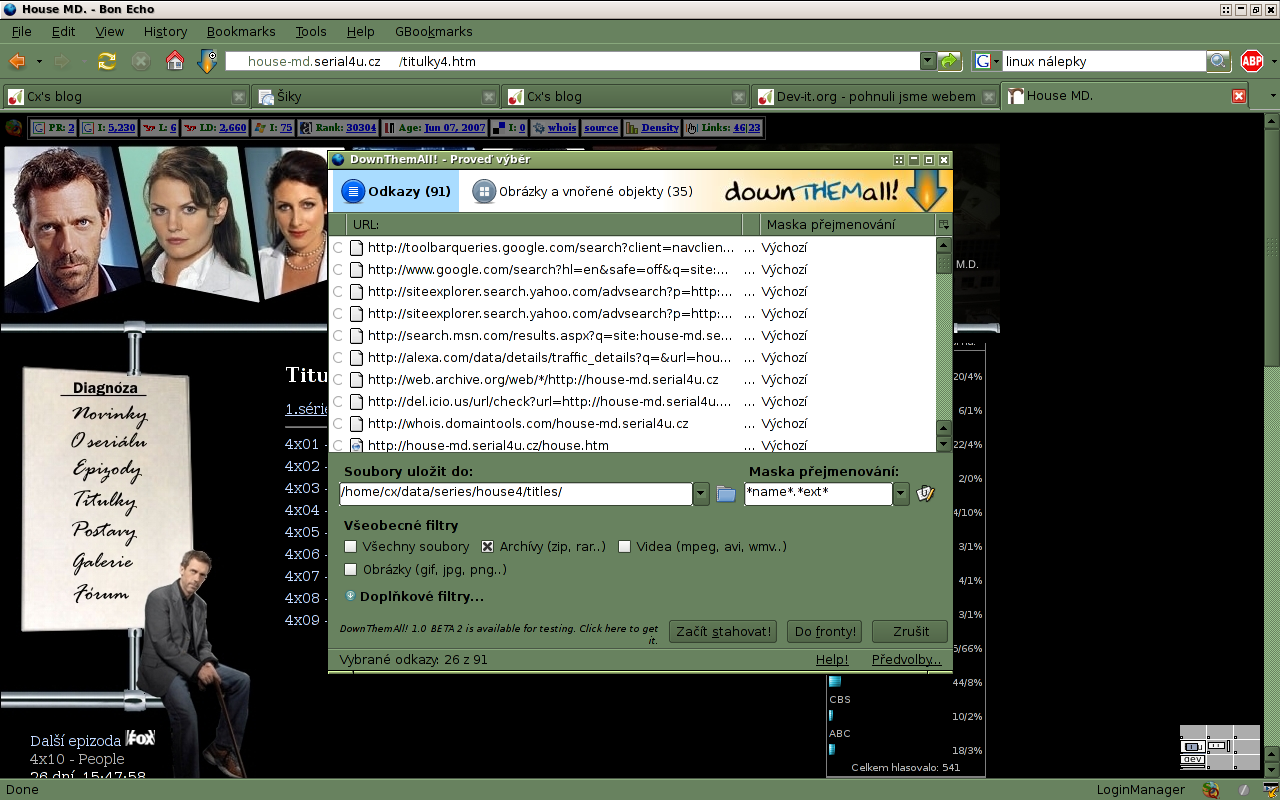Click Zrušit button
This screenshot has width=1280, height=800.
910,631
